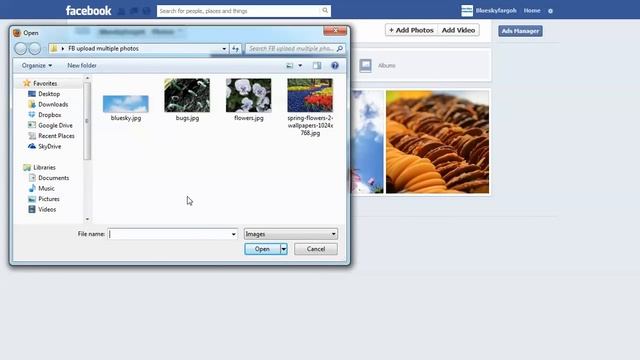Screen dimensions: 640x360
Task: Click the navigation pane scroll down arrow
Action: click(x=87, y=219)
